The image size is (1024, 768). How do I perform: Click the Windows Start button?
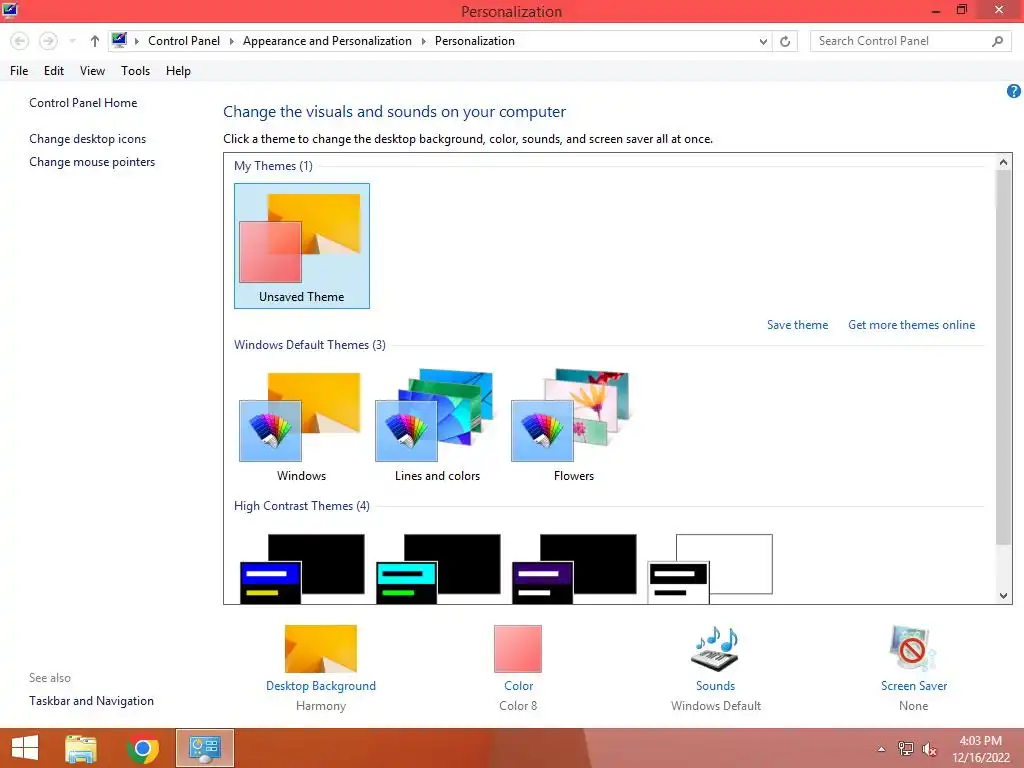tap(25, 748)
